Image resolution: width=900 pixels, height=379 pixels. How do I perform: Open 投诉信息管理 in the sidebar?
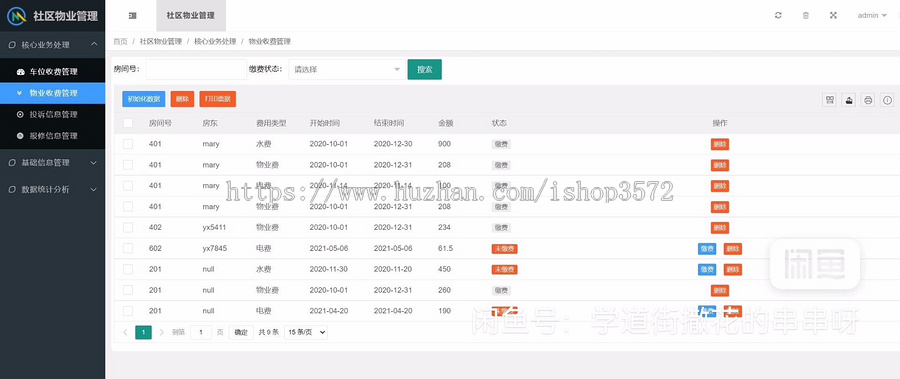[x=52, y=114]
